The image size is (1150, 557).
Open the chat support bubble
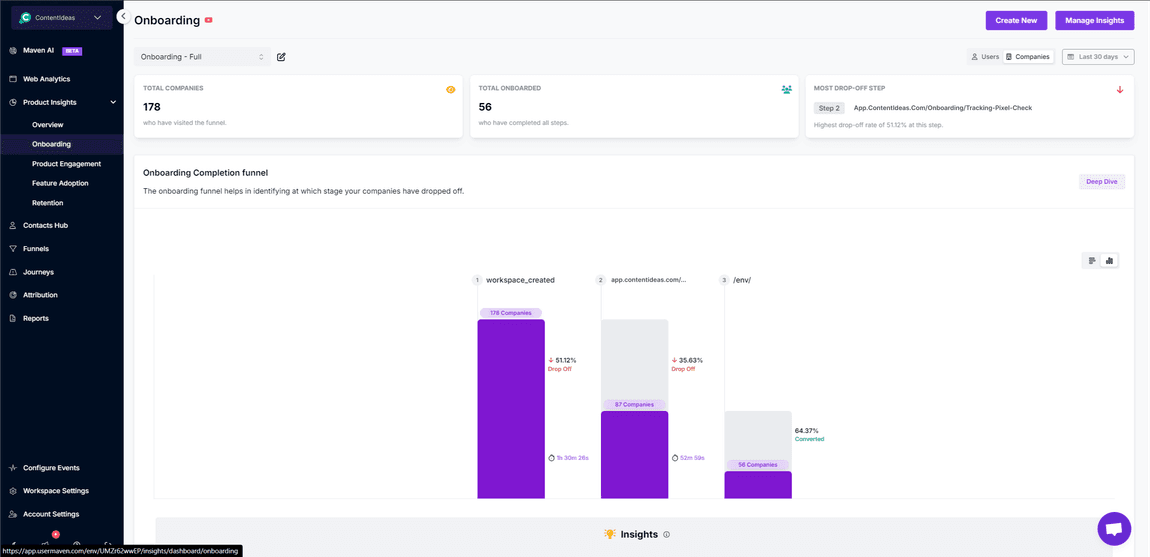(x=1113, y=528)
